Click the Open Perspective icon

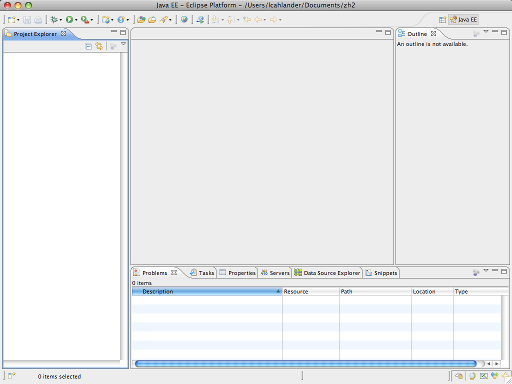coord(442,20)
